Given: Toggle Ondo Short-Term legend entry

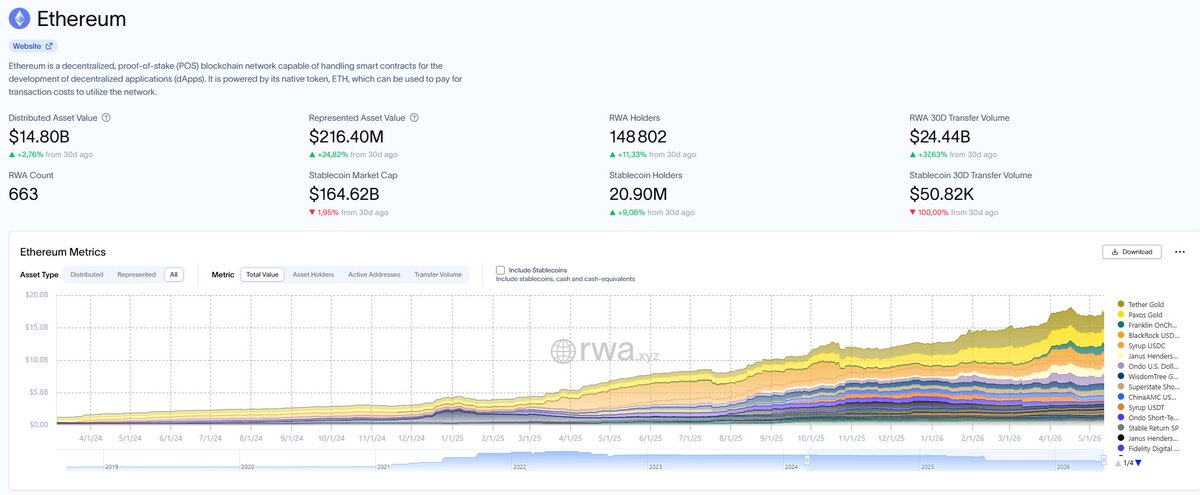Looking at the screenshot, I should click(x=1149, y=417).
